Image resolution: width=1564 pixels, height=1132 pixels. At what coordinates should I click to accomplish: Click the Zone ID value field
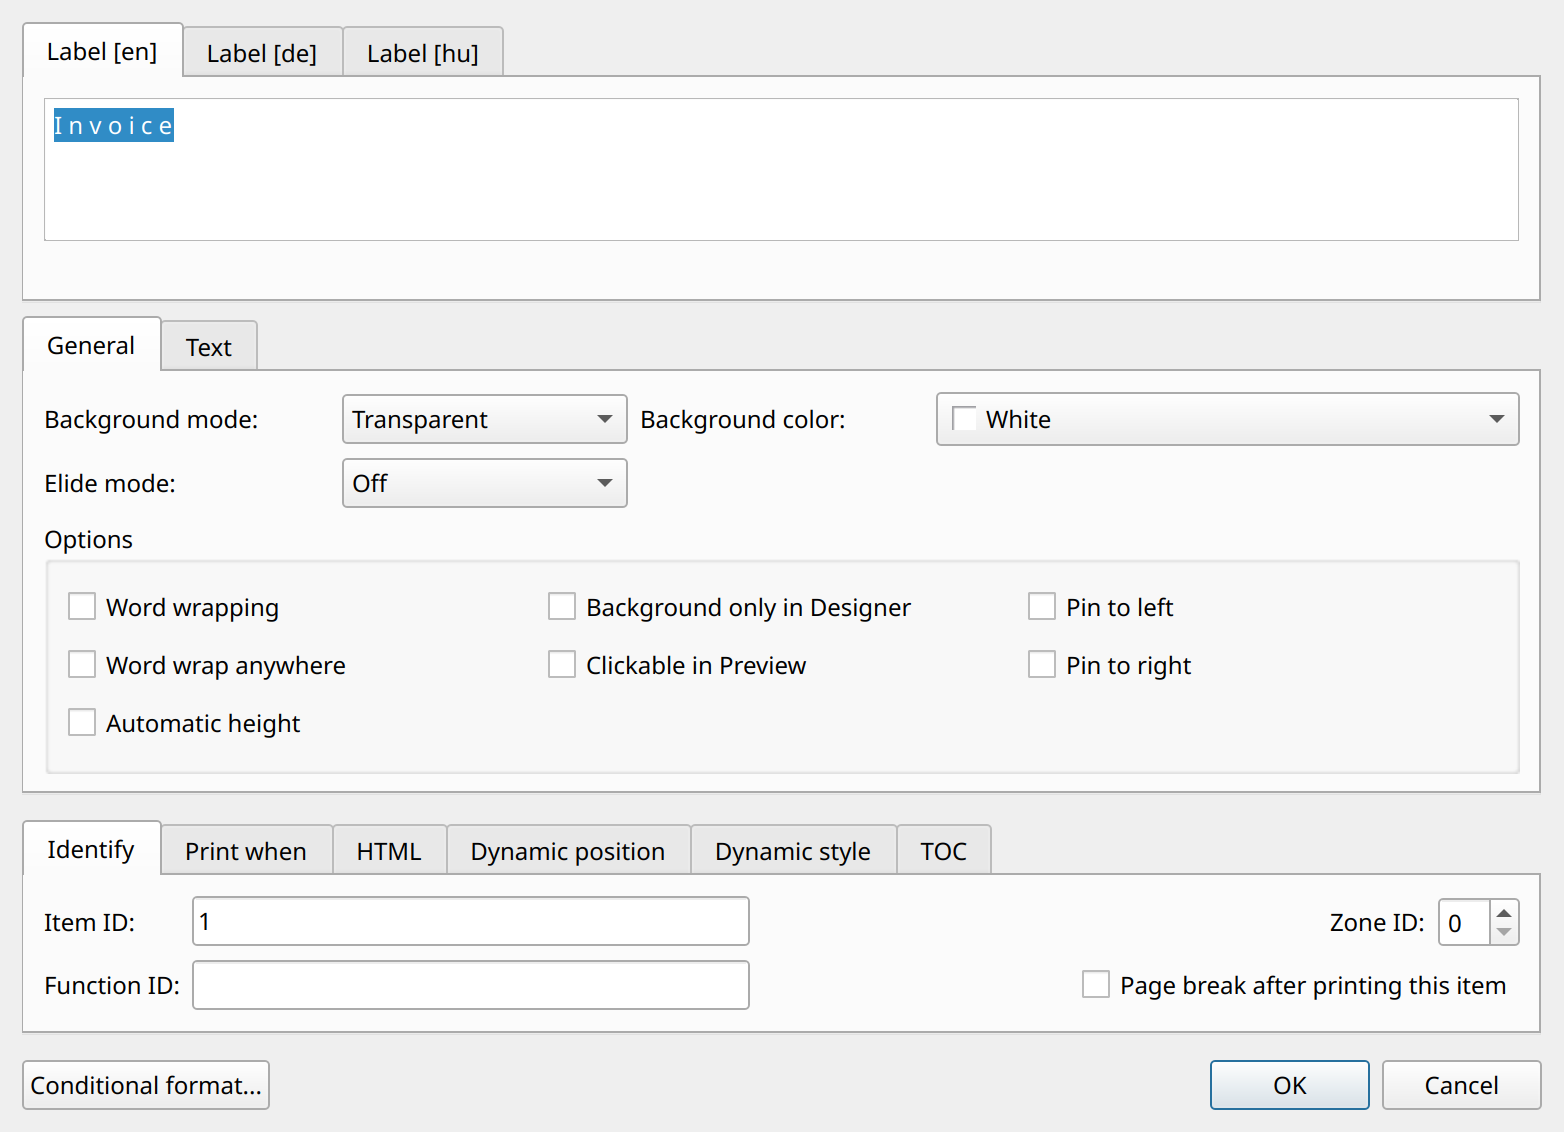click(1464, 922)
